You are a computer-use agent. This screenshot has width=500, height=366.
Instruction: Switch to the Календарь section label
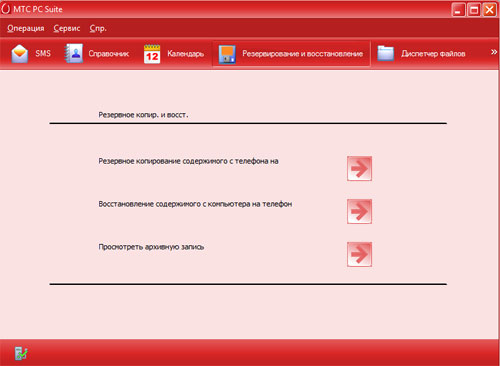coord(185,54)
